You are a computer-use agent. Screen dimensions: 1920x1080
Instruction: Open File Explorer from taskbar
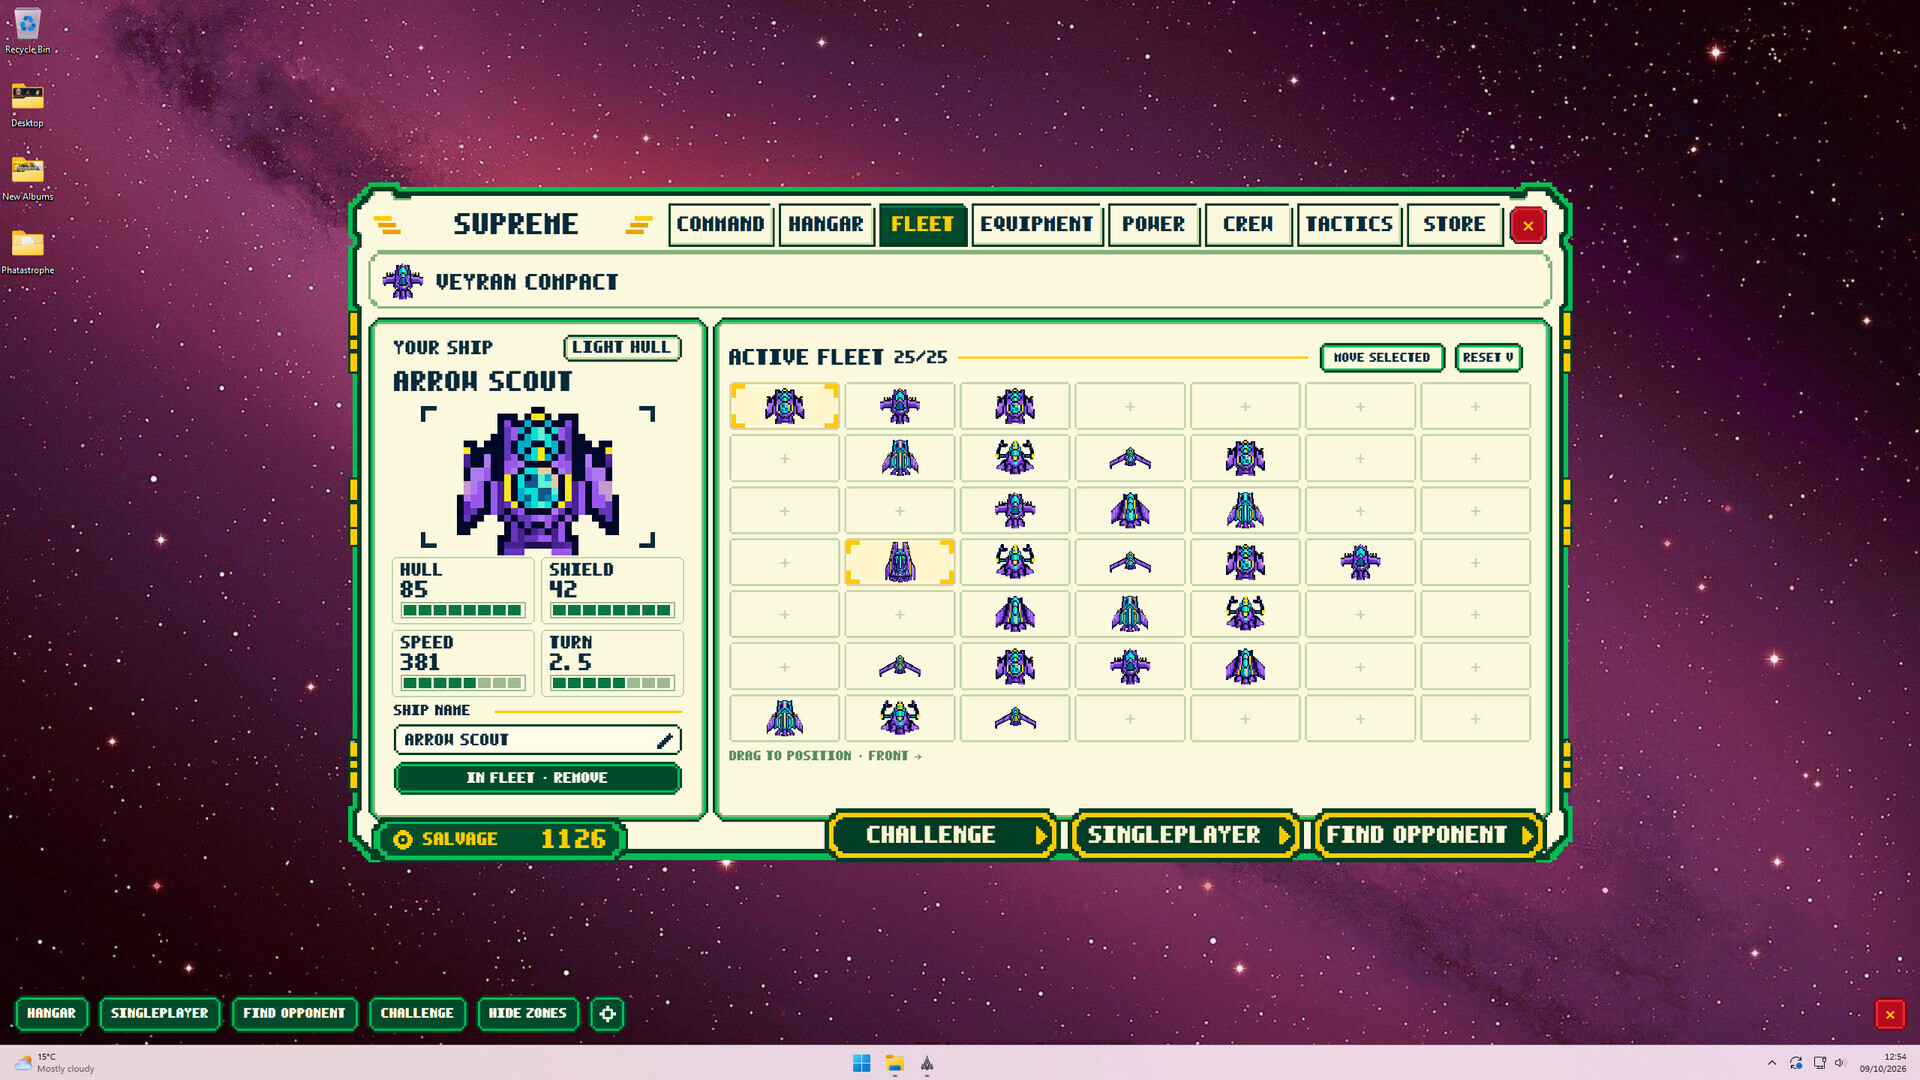coord(894,1063)
